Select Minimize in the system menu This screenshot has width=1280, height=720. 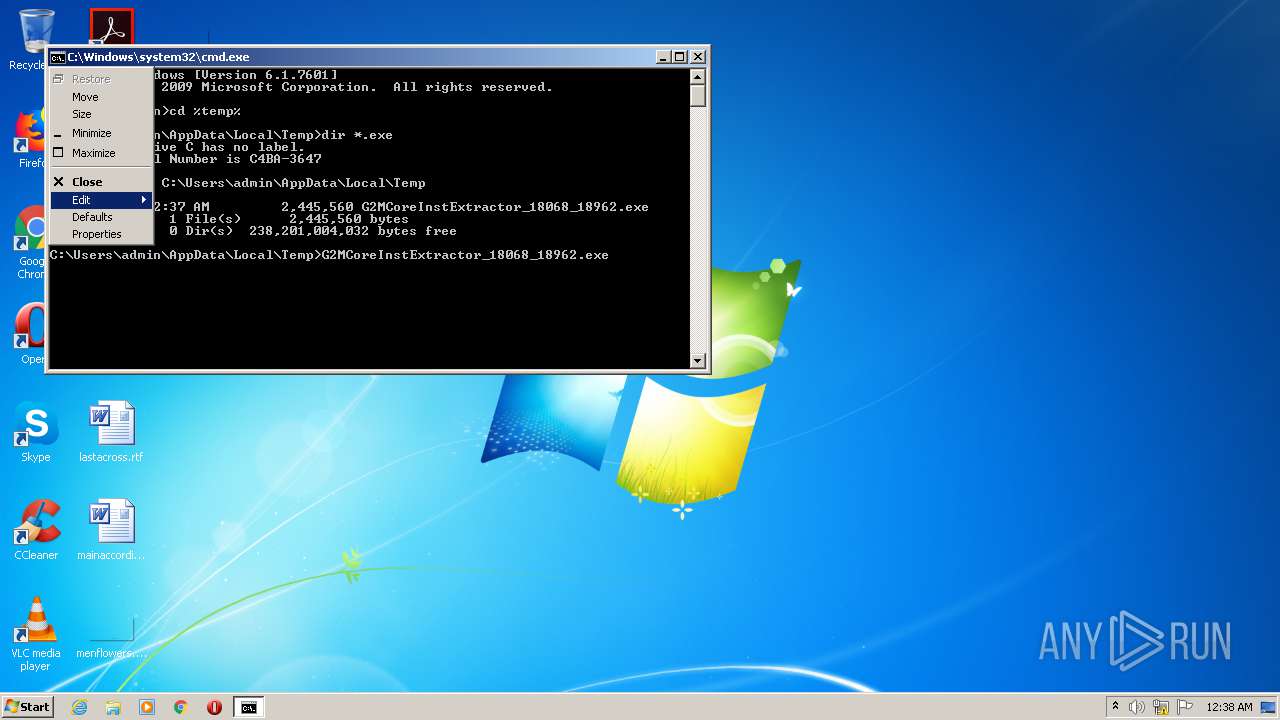(100, 133)
